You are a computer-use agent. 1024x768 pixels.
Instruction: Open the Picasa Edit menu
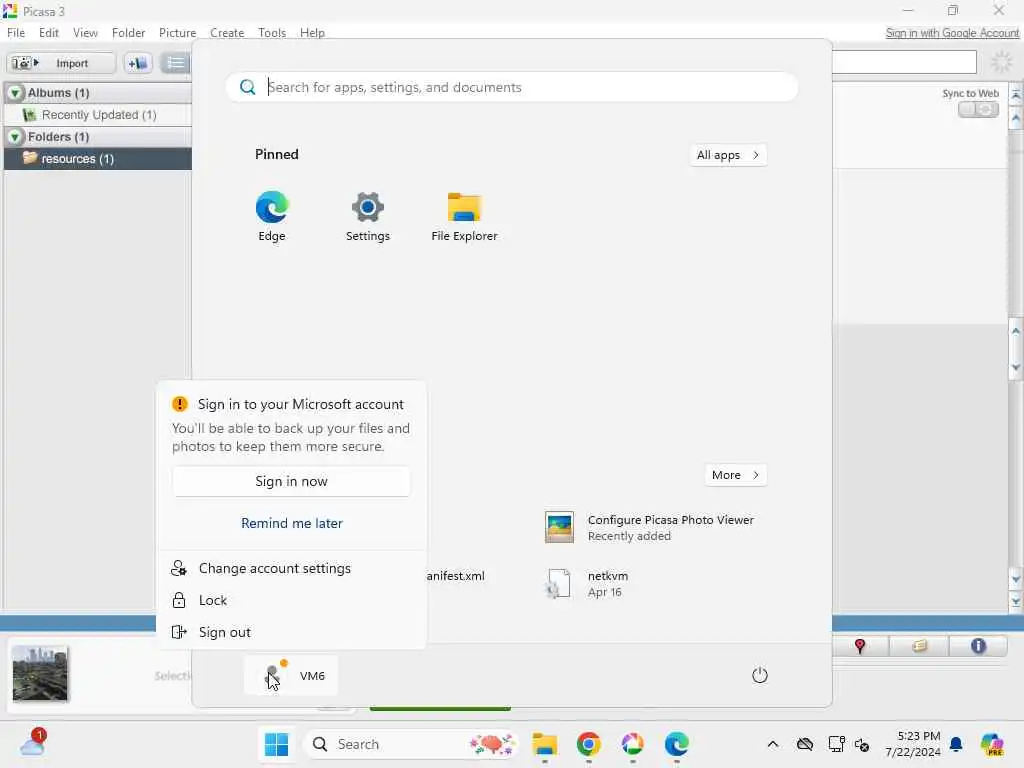tap(48, 33)
